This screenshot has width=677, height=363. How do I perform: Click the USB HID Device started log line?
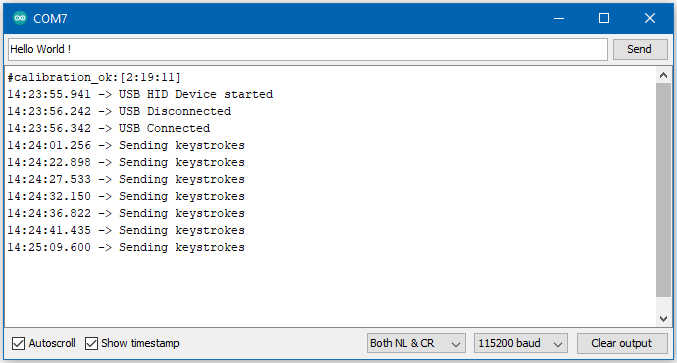tap(140, 94)
